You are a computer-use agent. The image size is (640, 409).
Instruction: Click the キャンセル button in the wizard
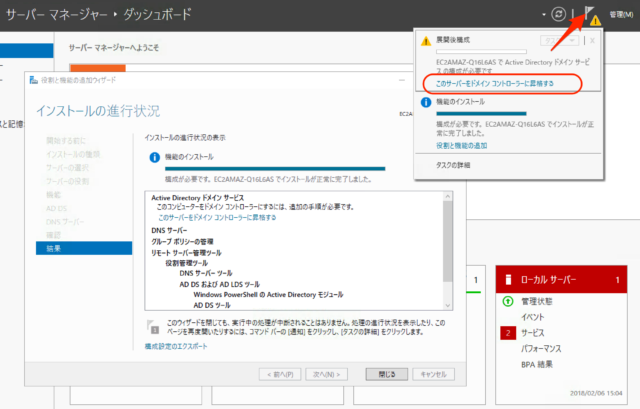(433, 374)
